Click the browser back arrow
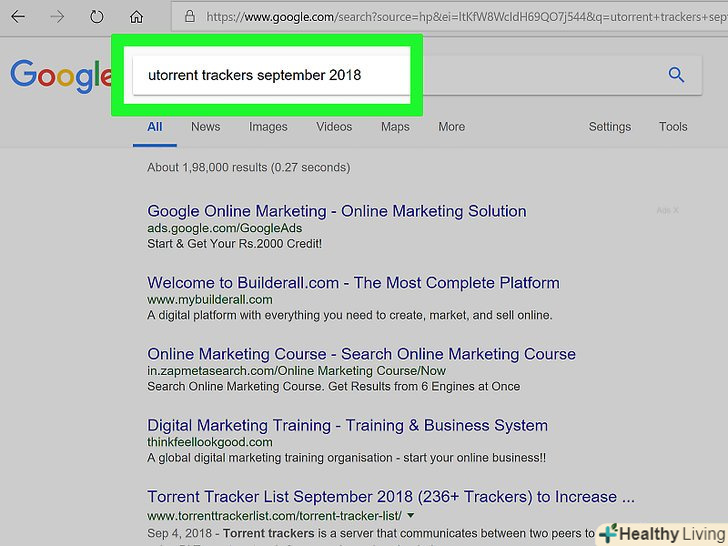 (18, 17)
